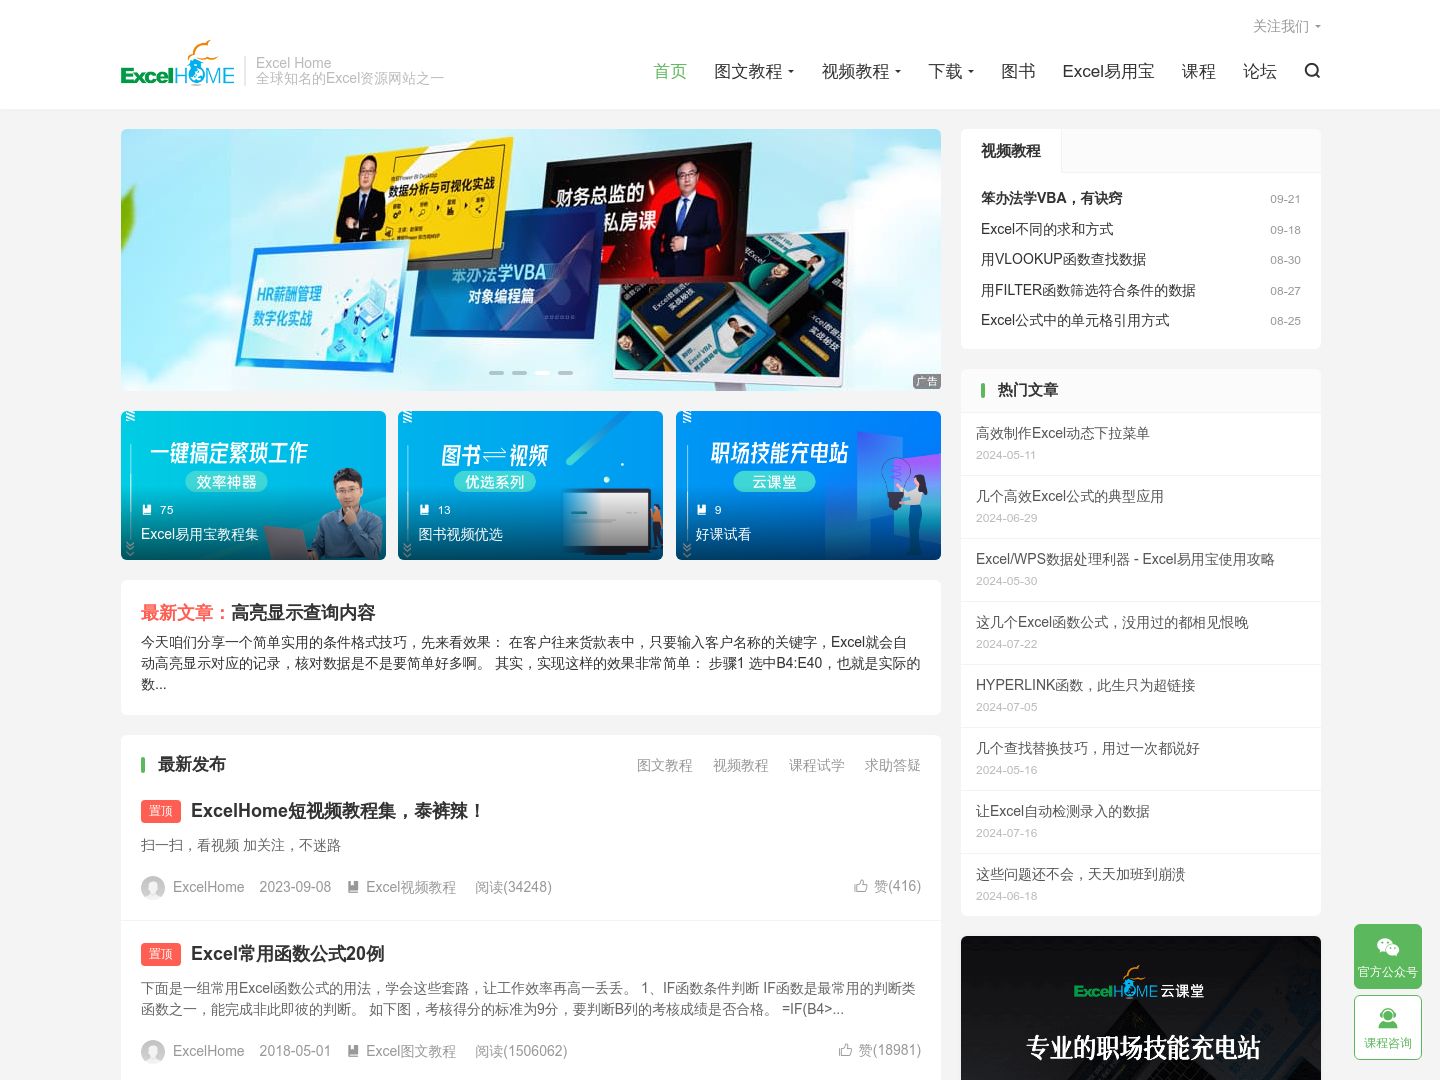1440x1080 pixels.
Task: Click author ExcelHome on 2023-09-08 post
Action: click(208, 887)
